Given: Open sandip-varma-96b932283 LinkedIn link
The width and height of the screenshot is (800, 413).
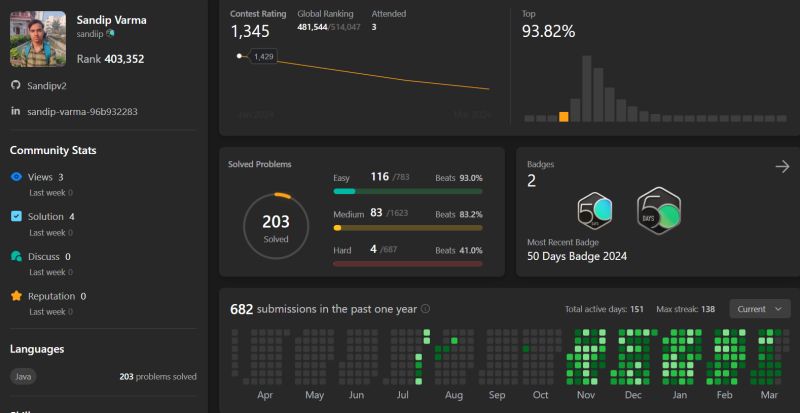Looking at the screenshot, I should (82, 111).
